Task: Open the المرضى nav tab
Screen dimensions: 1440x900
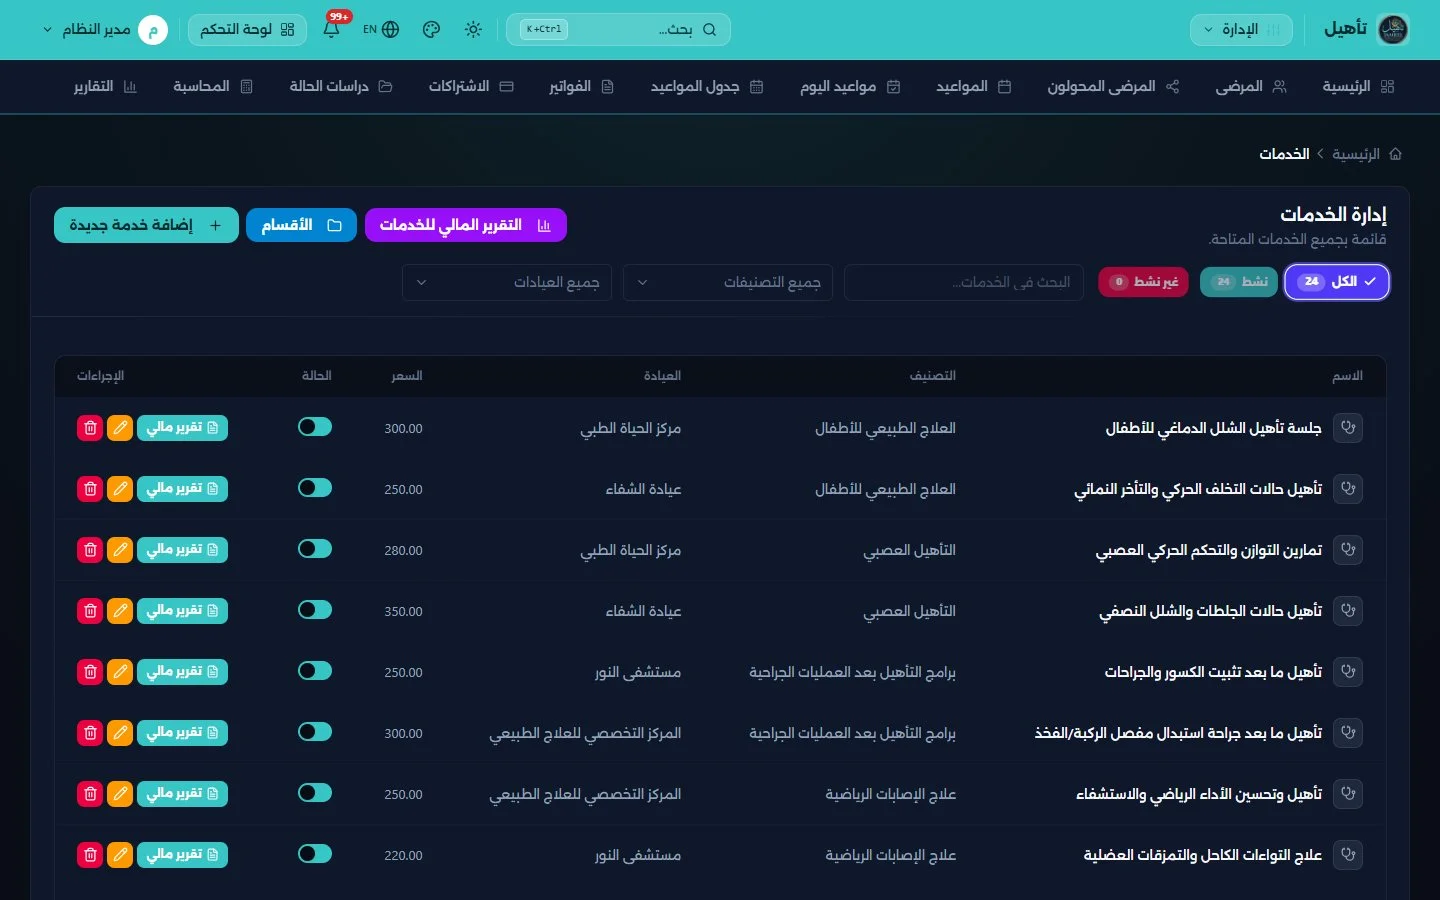Action: (x=1251, y=87)
